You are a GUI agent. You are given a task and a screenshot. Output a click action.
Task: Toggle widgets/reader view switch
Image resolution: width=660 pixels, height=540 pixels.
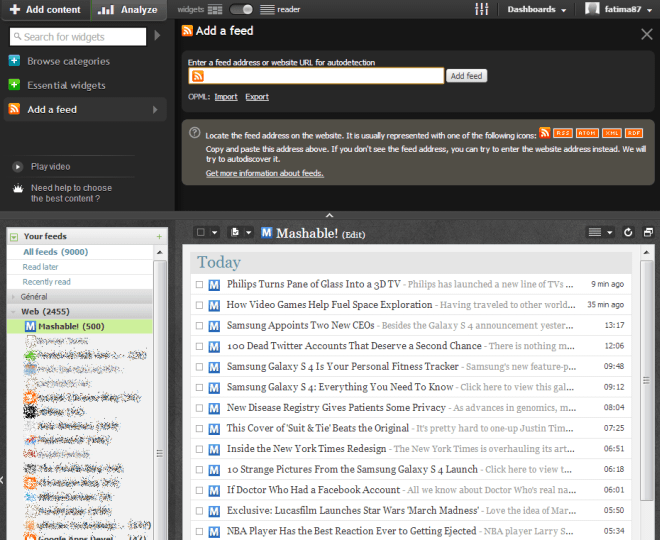point(240,9)
